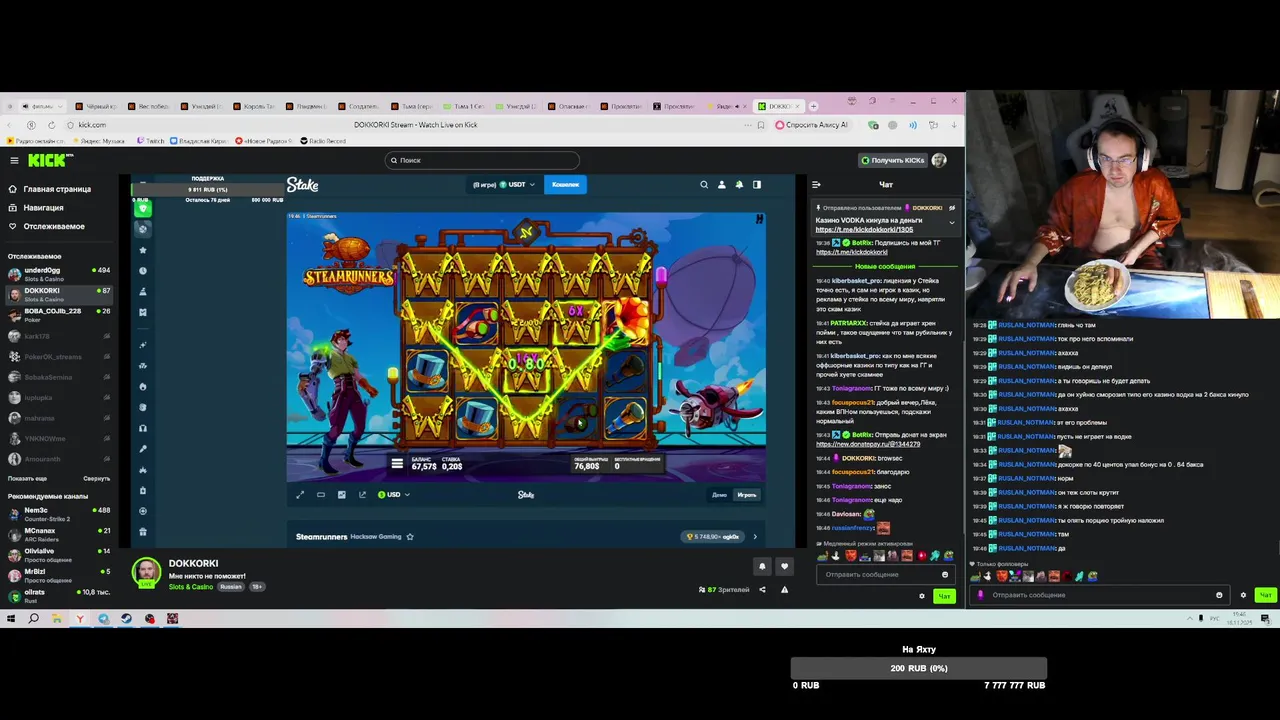Show more followed channels
The height and width of the screenshot is (720, 1280).
click(27, 478)
